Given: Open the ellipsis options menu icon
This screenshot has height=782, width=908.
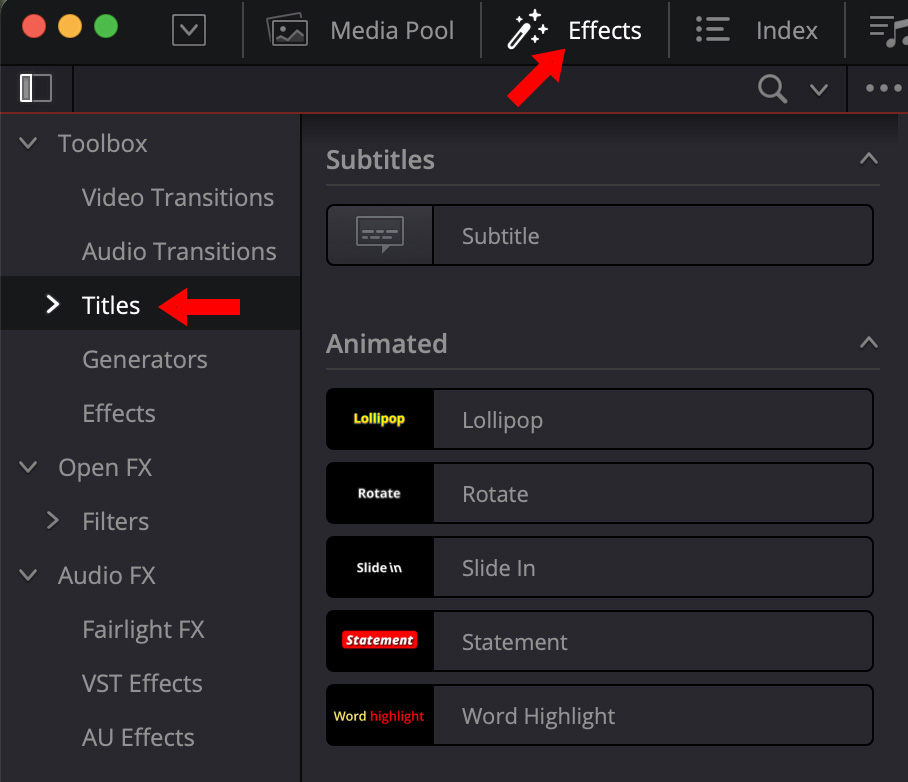Looking at the screenshot, I should click(881, 89).
